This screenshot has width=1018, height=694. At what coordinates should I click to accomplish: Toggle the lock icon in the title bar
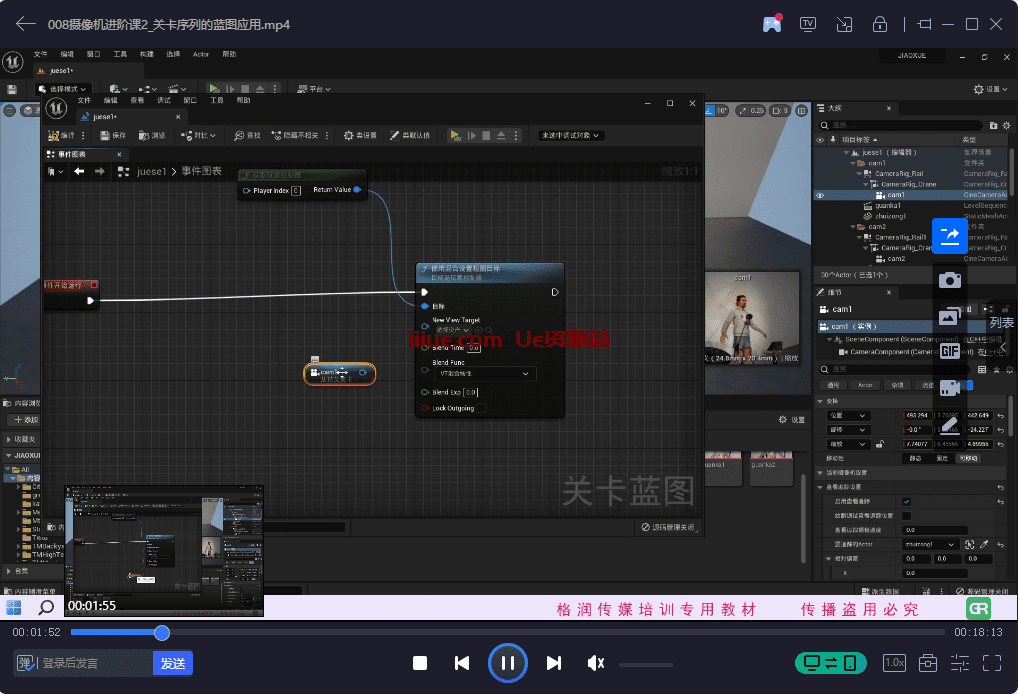880,24
